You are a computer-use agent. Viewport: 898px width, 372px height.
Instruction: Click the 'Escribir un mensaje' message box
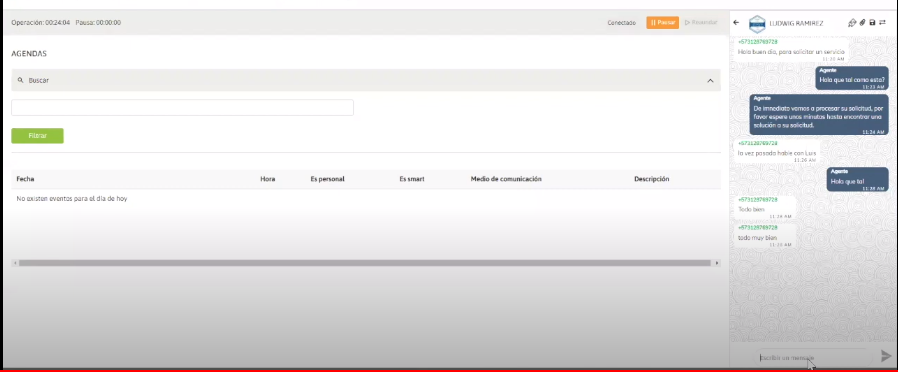[813, 357]
